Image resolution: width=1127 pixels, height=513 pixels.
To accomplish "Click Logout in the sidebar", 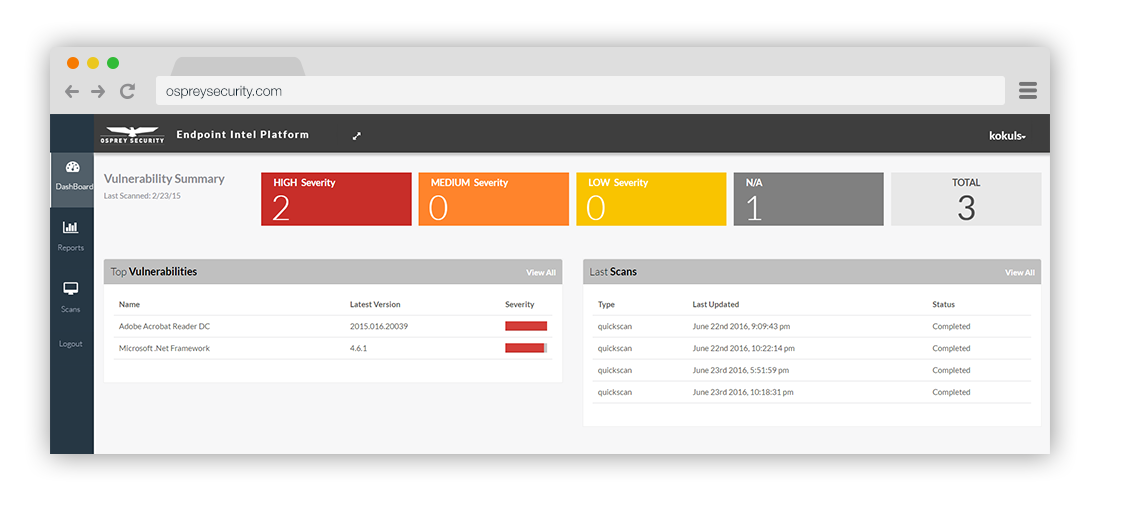I will pos(71,343).
